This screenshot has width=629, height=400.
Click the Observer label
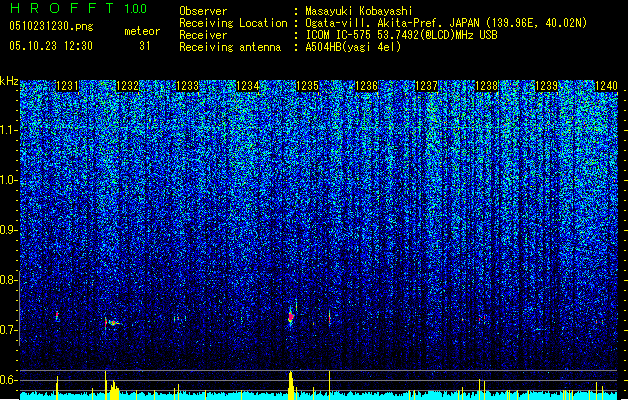click(x=203, y=11)
